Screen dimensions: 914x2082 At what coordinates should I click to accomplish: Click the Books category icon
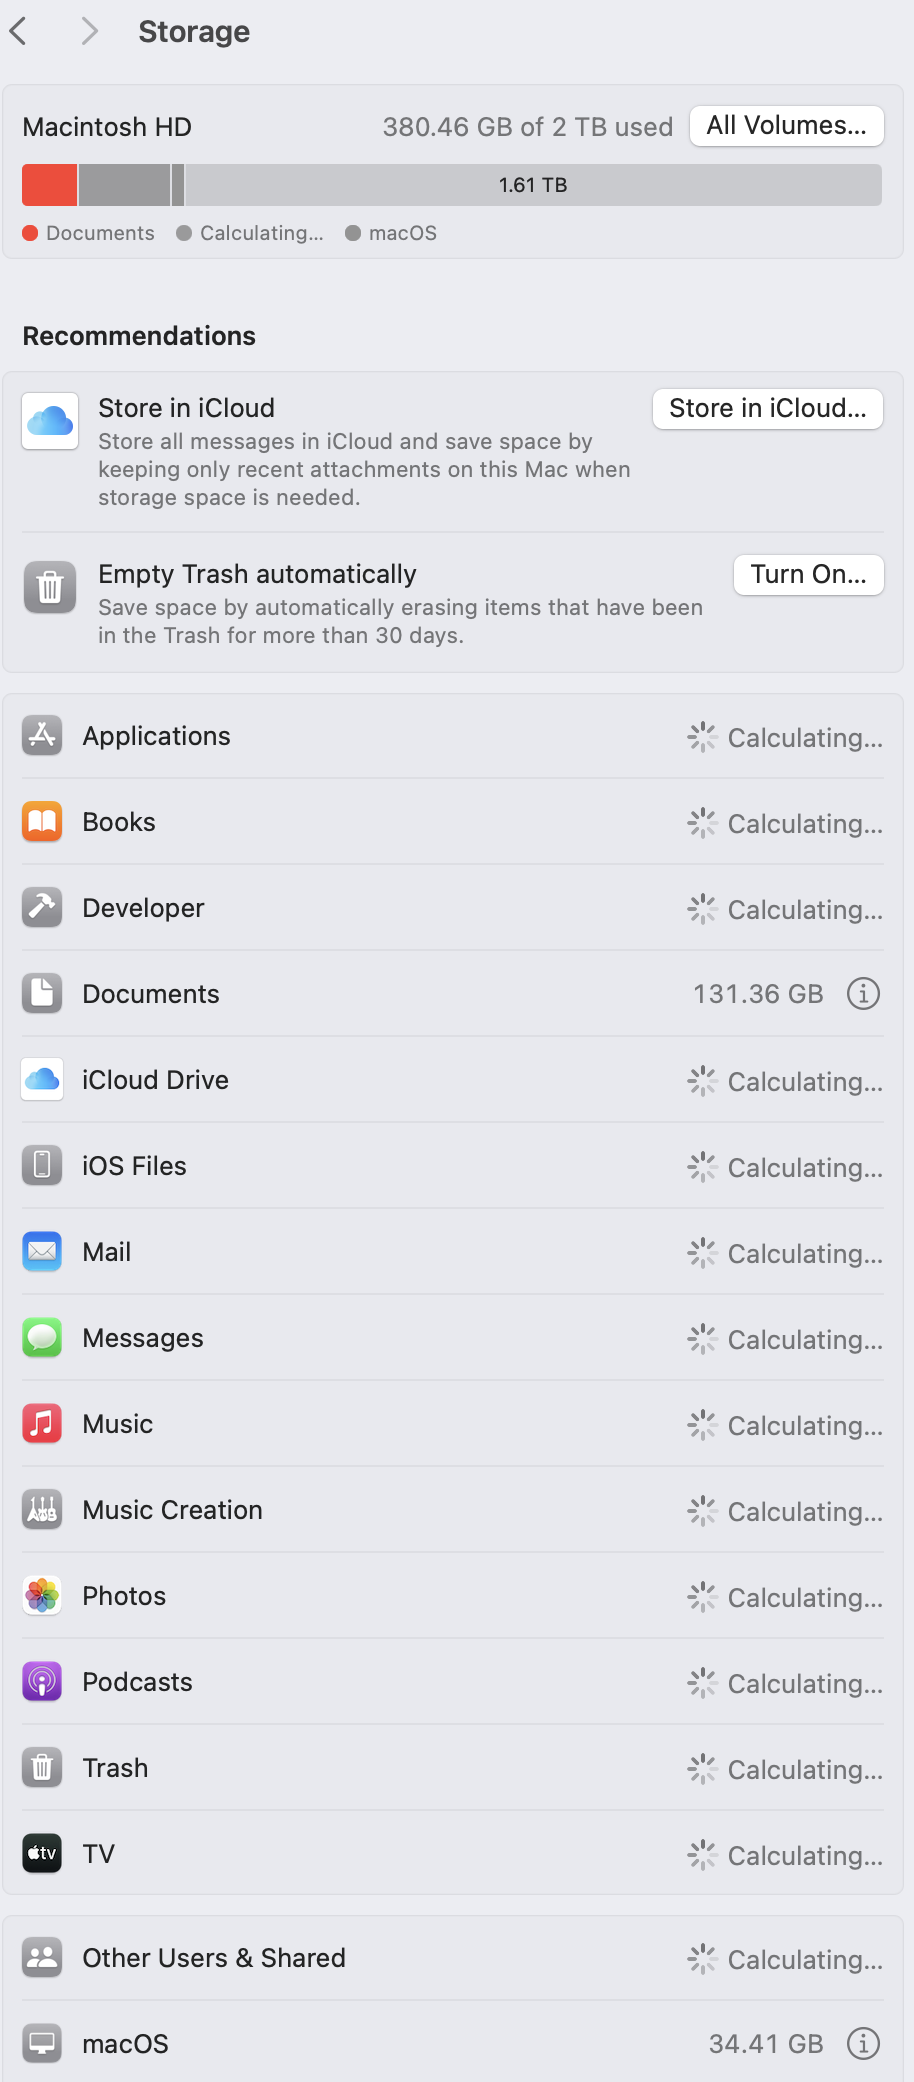(42, 822)
